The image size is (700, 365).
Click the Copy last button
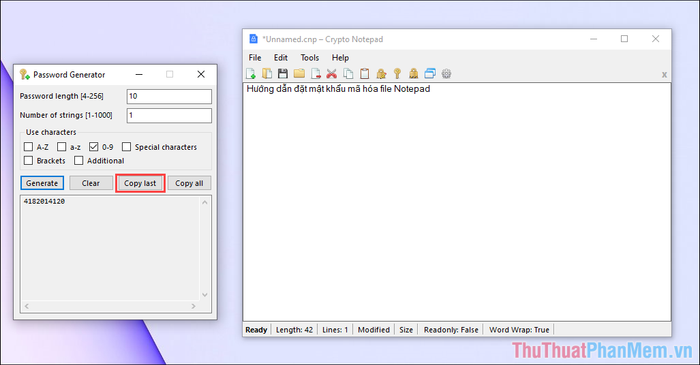(x=140, y=183)
